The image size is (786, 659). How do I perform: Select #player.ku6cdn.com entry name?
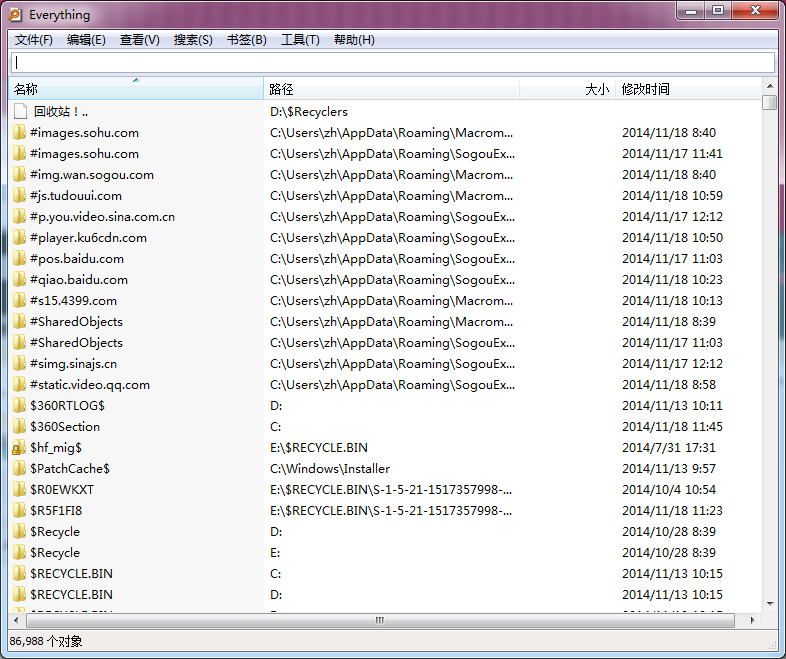(88, 238)
